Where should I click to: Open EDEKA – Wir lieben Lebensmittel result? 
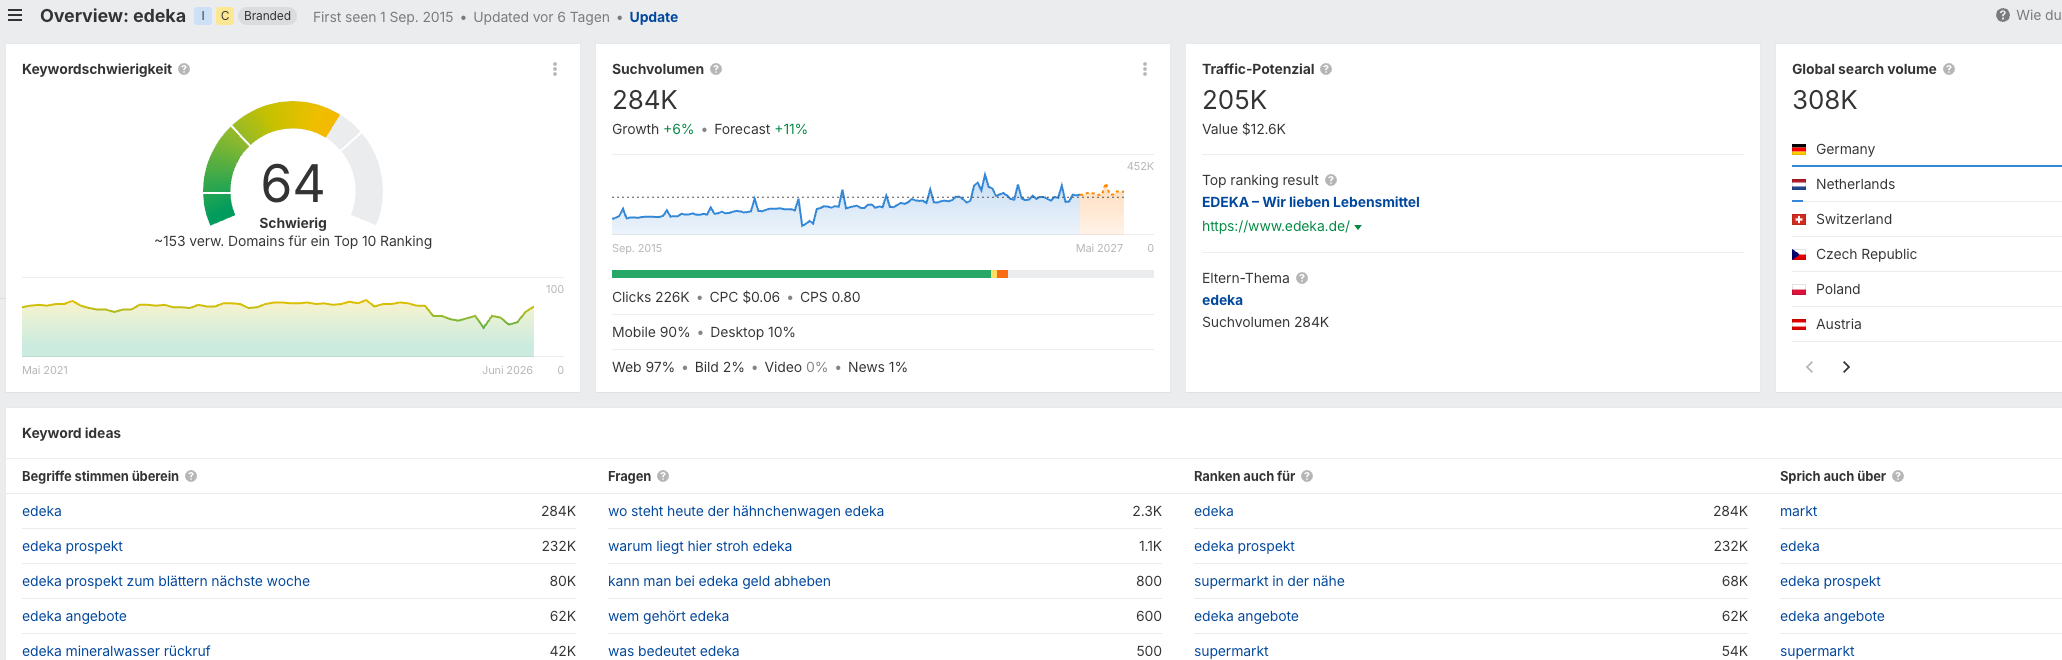pos(1311,202)
